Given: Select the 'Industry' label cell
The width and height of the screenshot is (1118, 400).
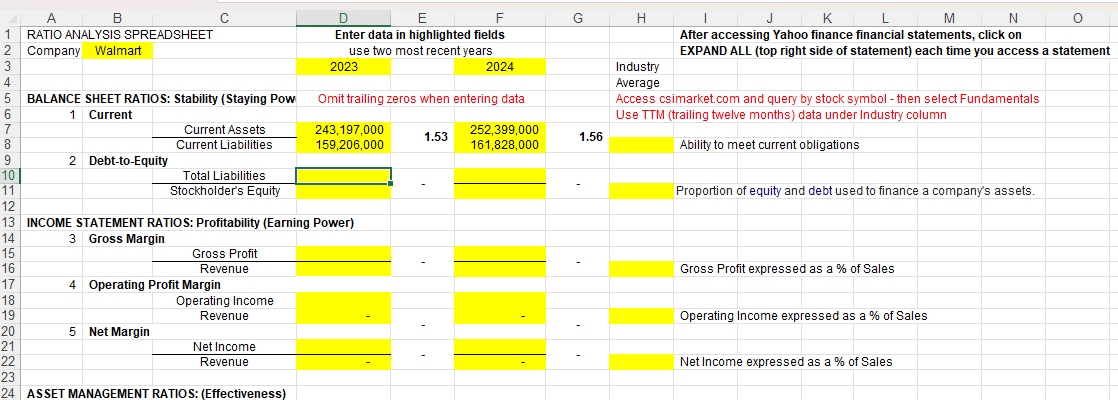Looking at the screenshot, I should 642,67.
